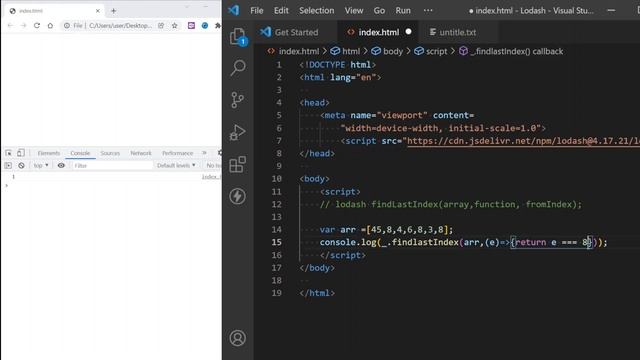Click the share icon in address bar
The image size is (640, 360).
click(161, 25)
